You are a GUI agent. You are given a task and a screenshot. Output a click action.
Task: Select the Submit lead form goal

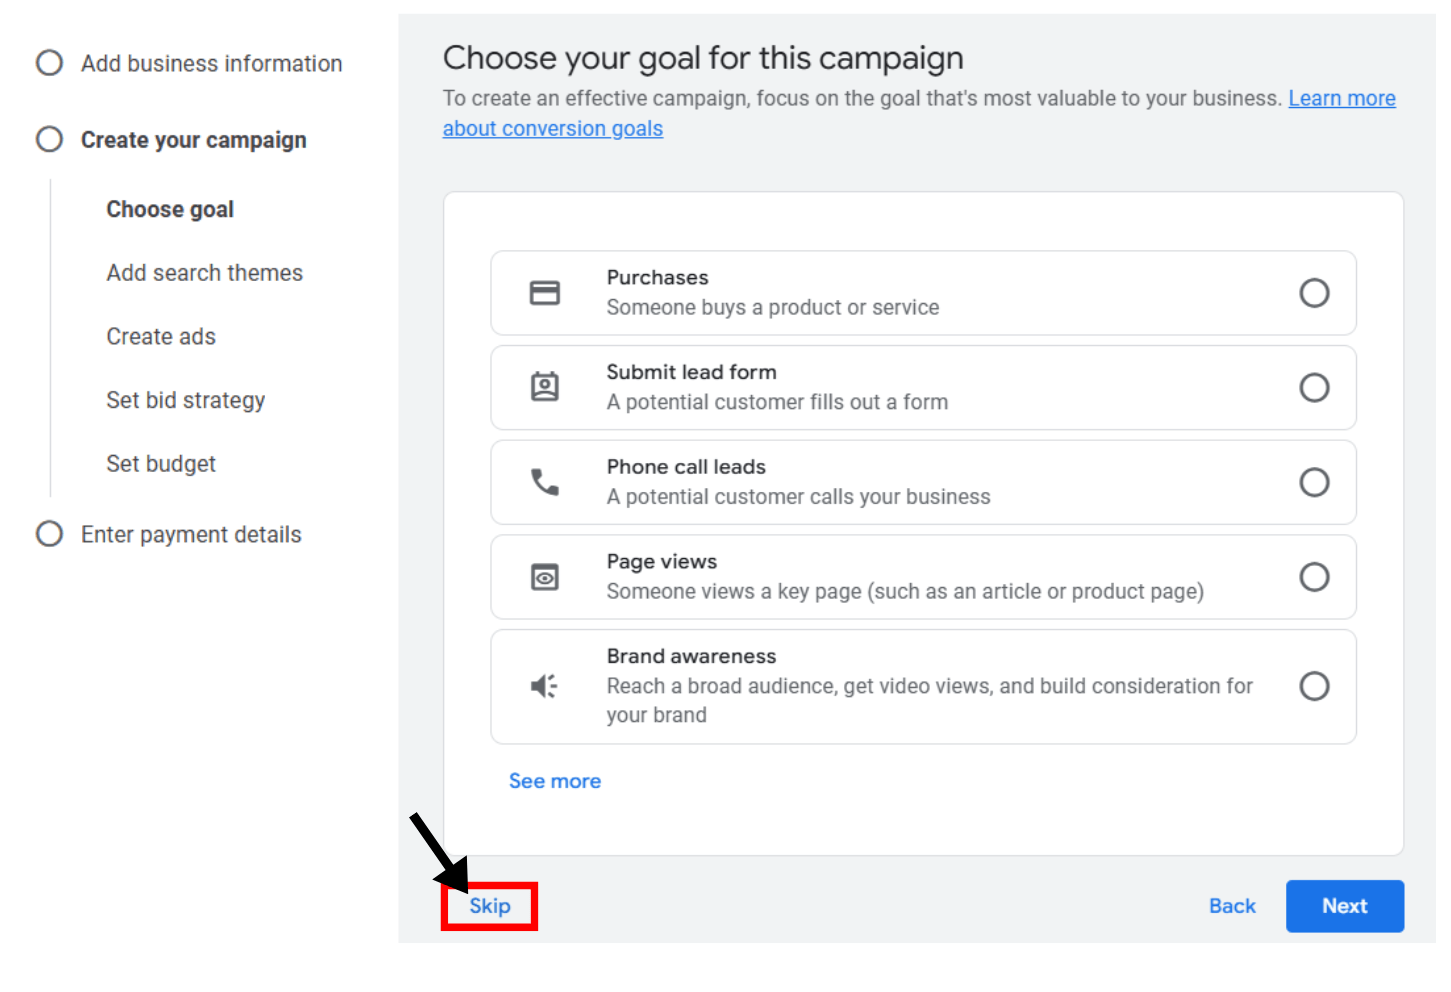tap(1314, 387)
